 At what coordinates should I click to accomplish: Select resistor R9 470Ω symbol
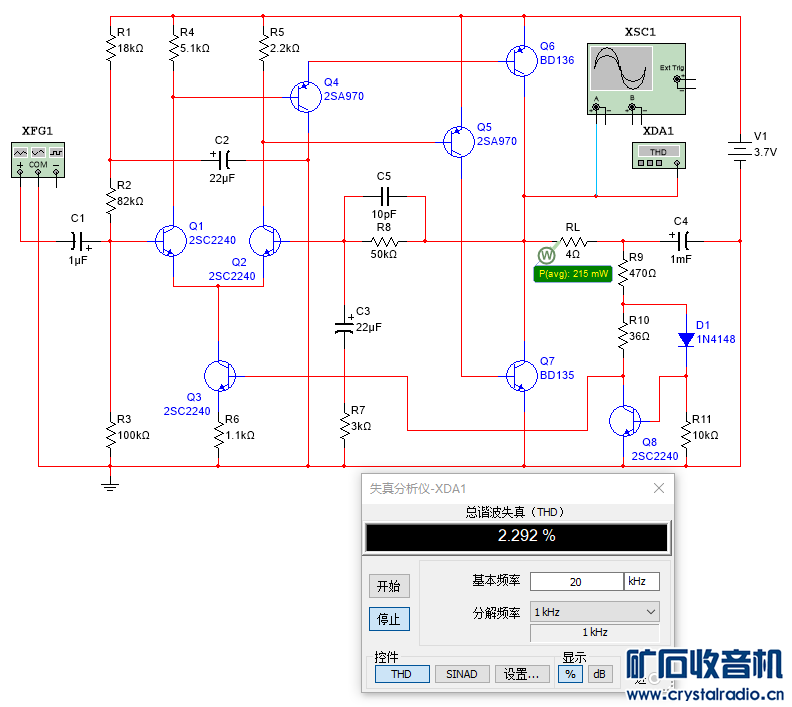pos(623,272)
